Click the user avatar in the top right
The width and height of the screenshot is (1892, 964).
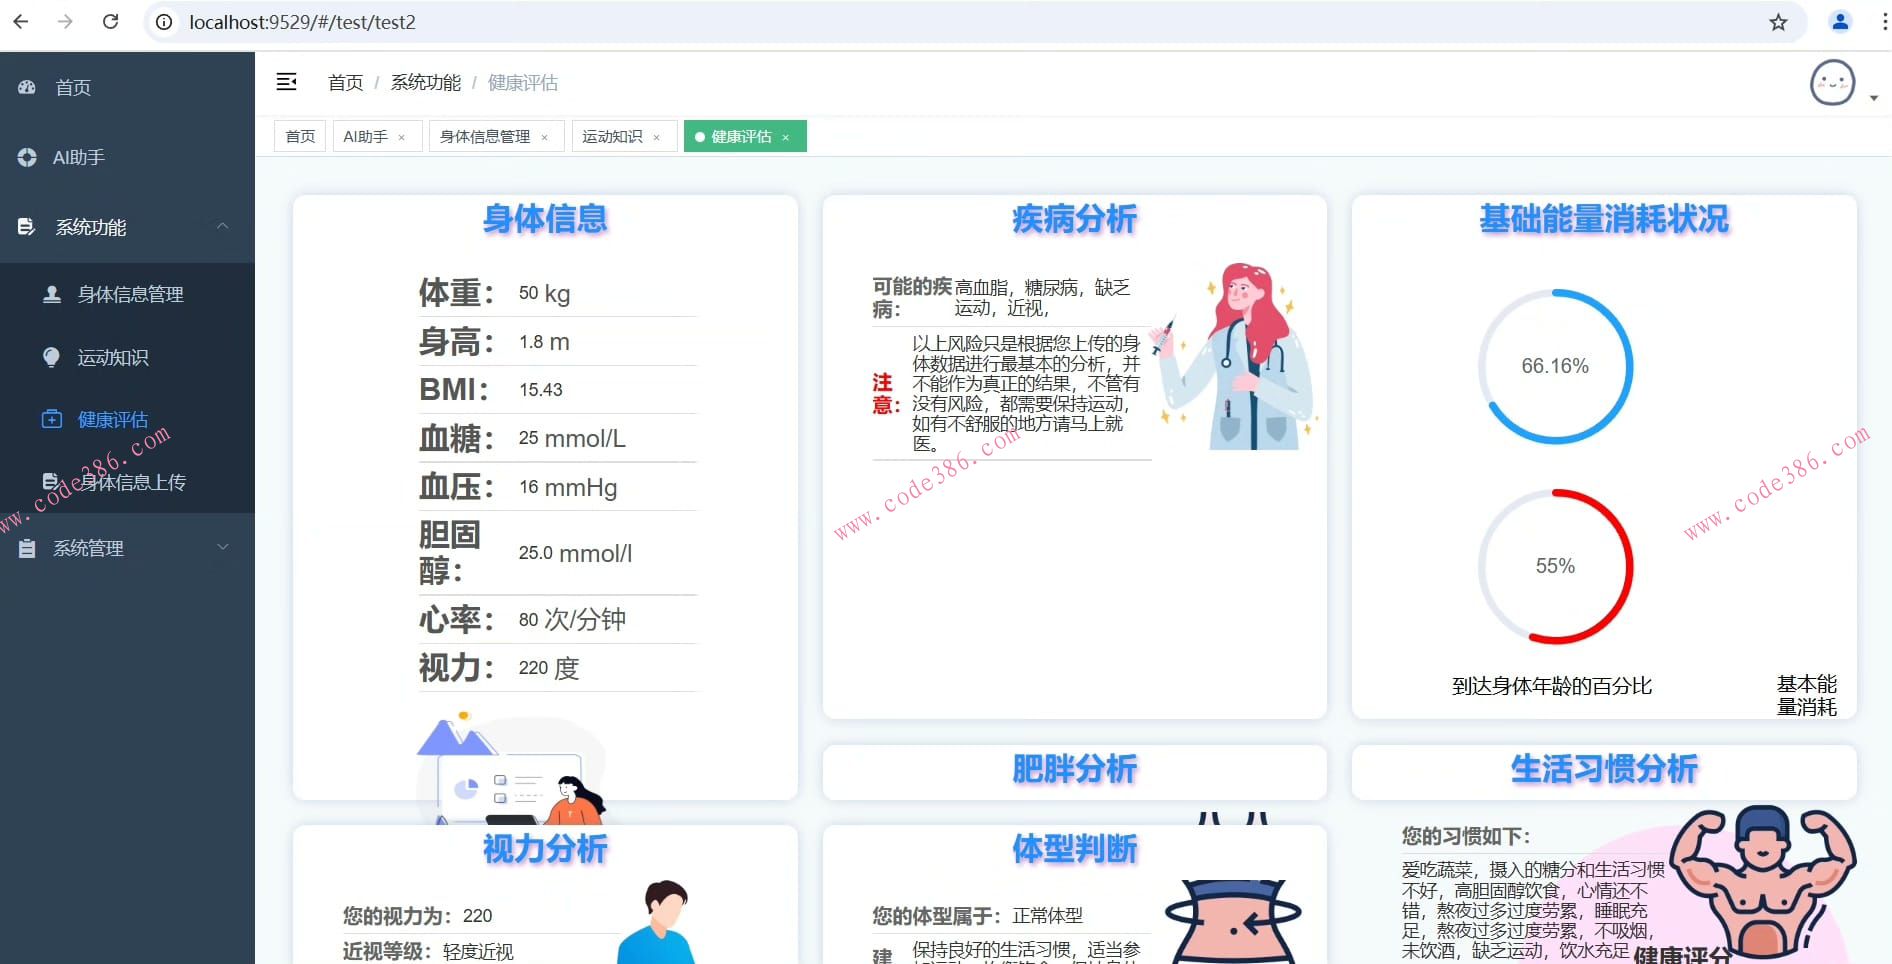[1831, 83]
